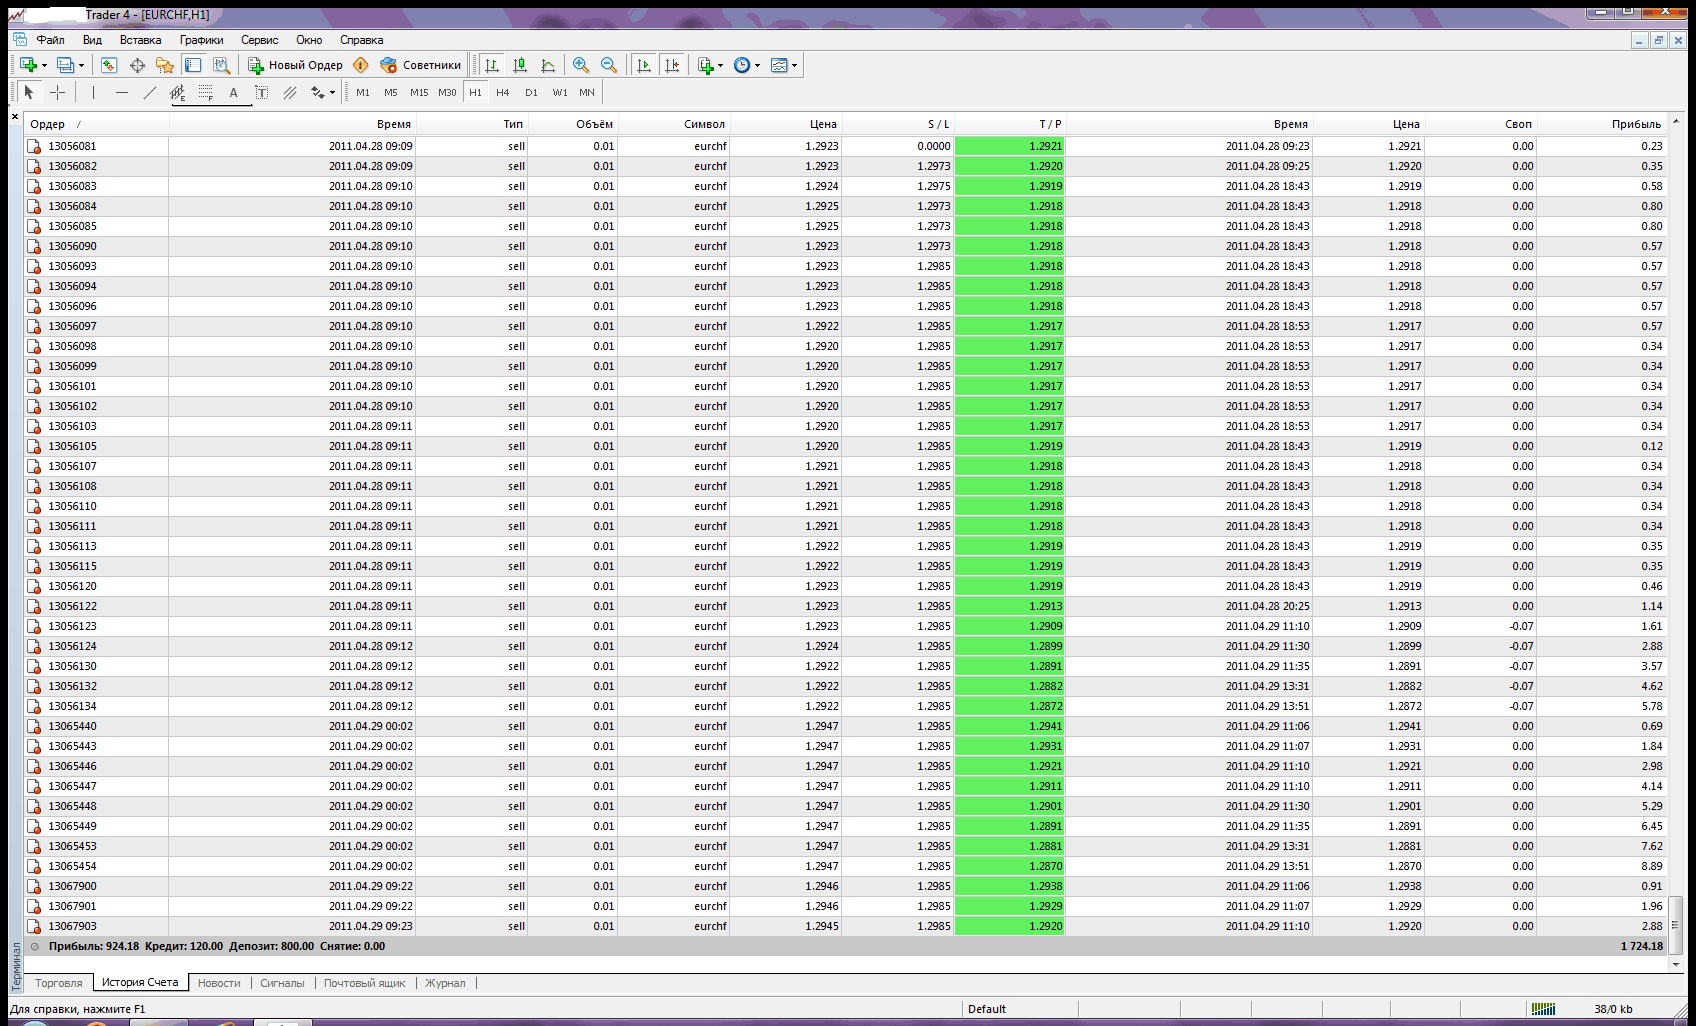The width and height of the screenshot is (1696, 1026).
Task: Click the Profiles icon
Action: (65, 65)
